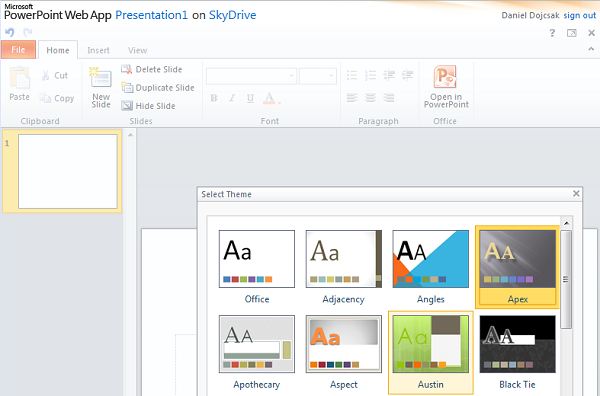This screenshot has width=600, height=396.
Task: Select slide 1 thumbnail
Action: 68,171
